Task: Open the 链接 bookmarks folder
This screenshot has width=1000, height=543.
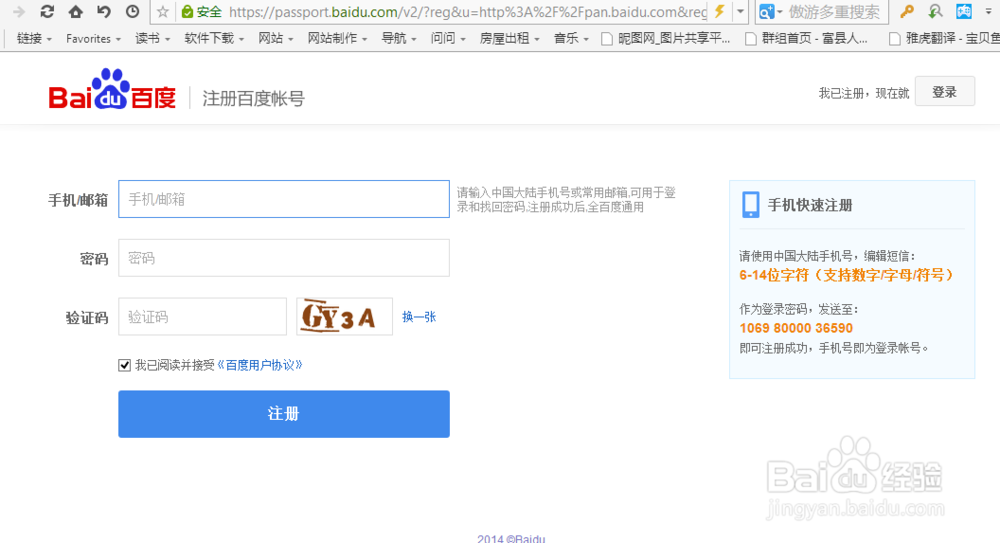Action: click(x=34, y=38)
